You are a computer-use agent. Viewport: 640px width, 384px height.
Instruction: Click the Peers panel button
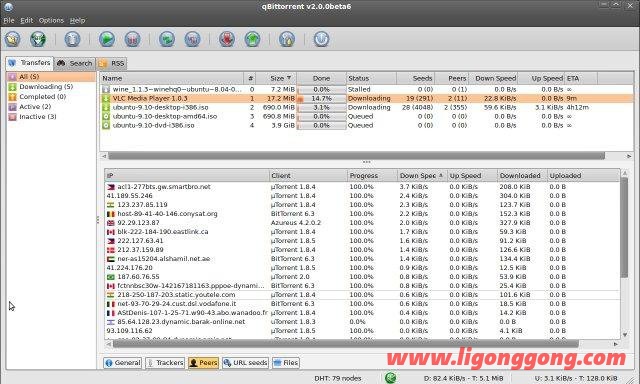tap(203, 362)
